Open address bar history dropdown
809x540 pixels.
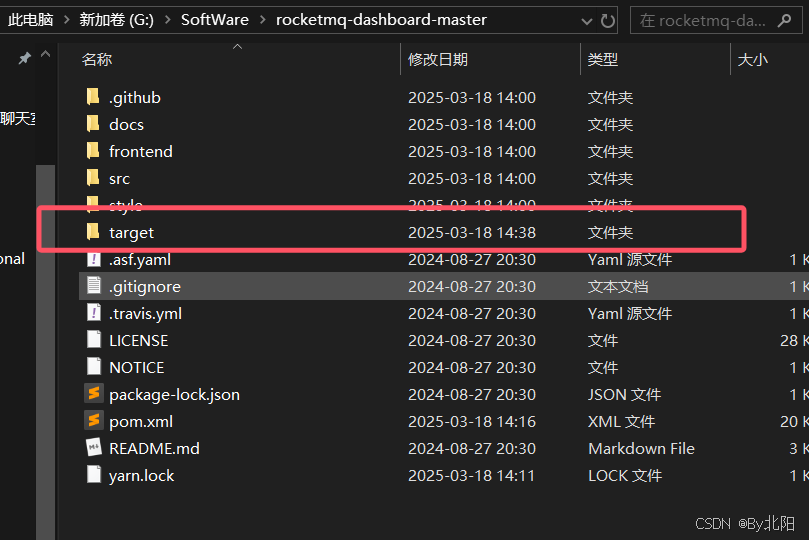(x=587, y=21)
